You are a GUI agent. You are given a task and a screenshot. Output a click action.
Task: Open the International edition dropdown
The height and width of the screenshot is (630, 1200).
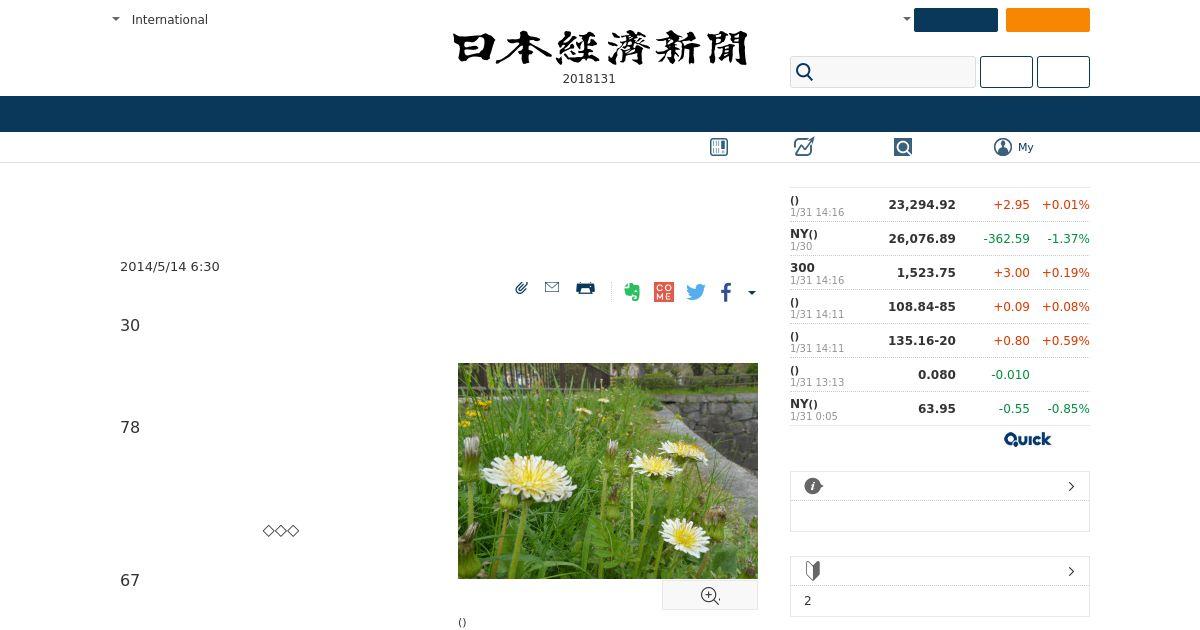pos(160,19)
